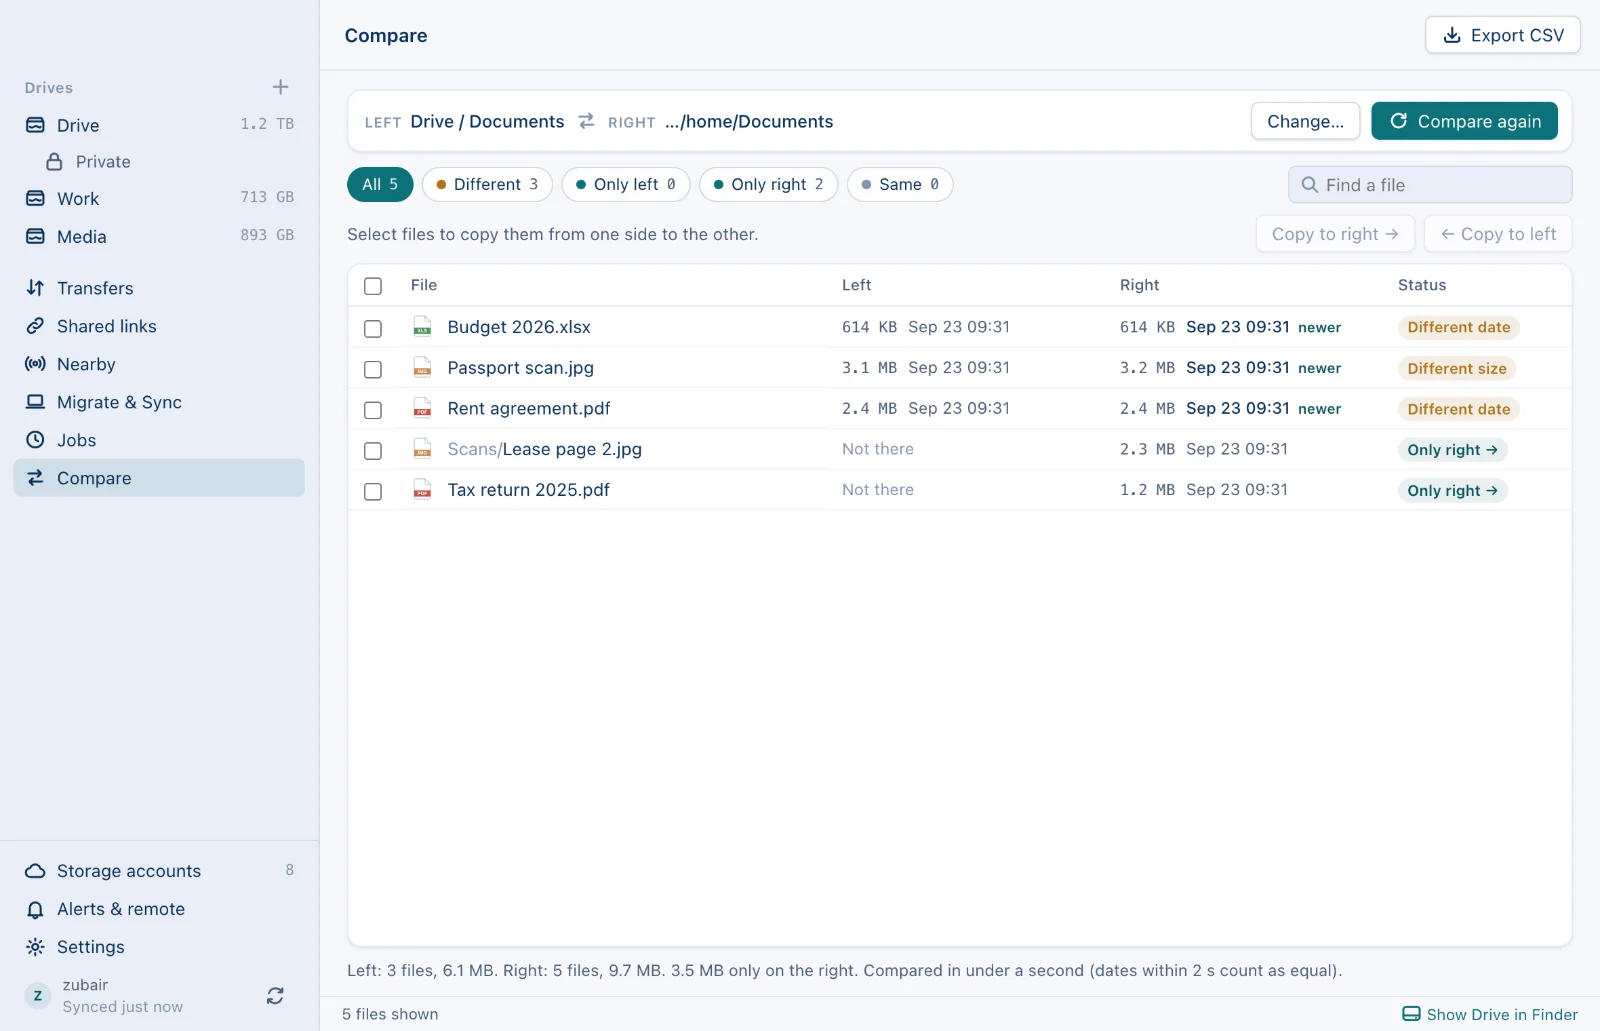Click the Private lock icon
The width and height of the screenshot is (1600, 1031).
54,162
